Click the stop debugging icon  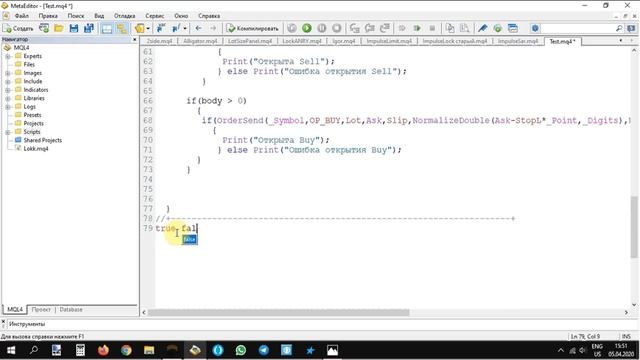(336, 28)
